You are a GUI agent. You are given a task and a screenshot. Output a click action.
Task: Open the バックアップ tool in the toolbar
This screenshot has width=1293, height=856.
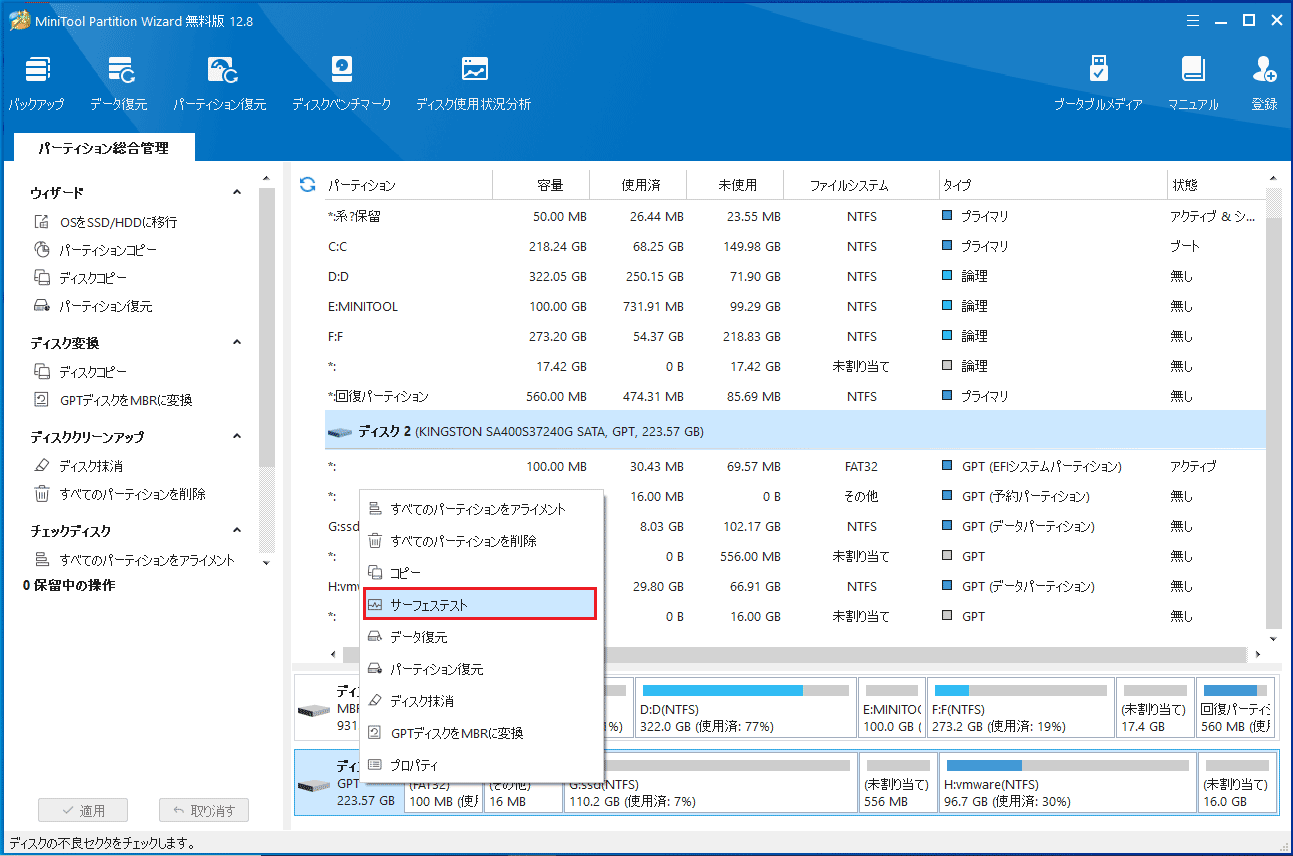tap(37, 83)
